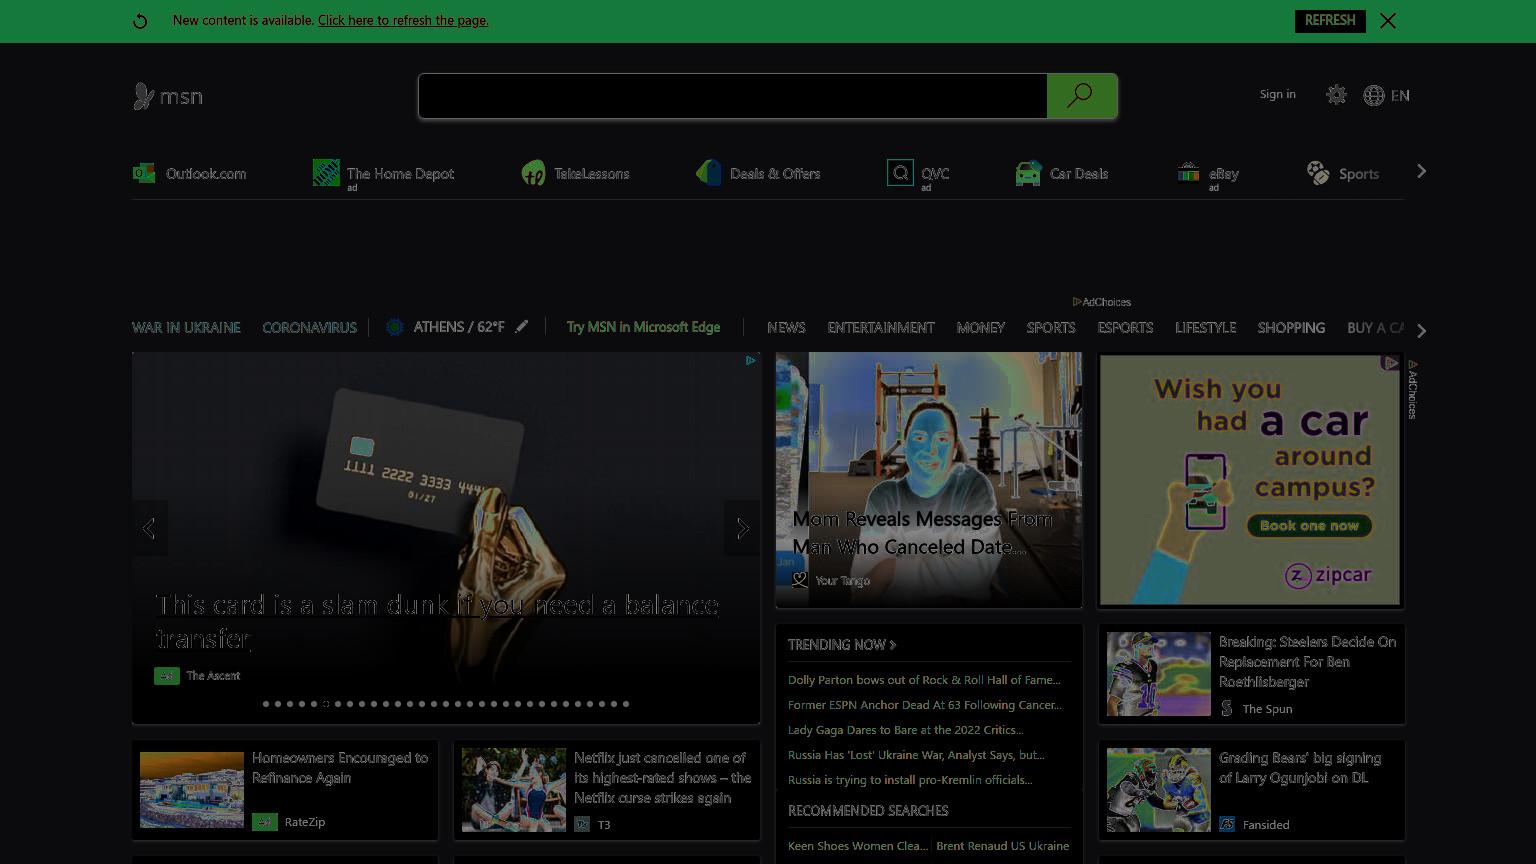The image size is (1536, 864).
Task: Expand the TRENDING NOW section
Action: pos(842,645)
